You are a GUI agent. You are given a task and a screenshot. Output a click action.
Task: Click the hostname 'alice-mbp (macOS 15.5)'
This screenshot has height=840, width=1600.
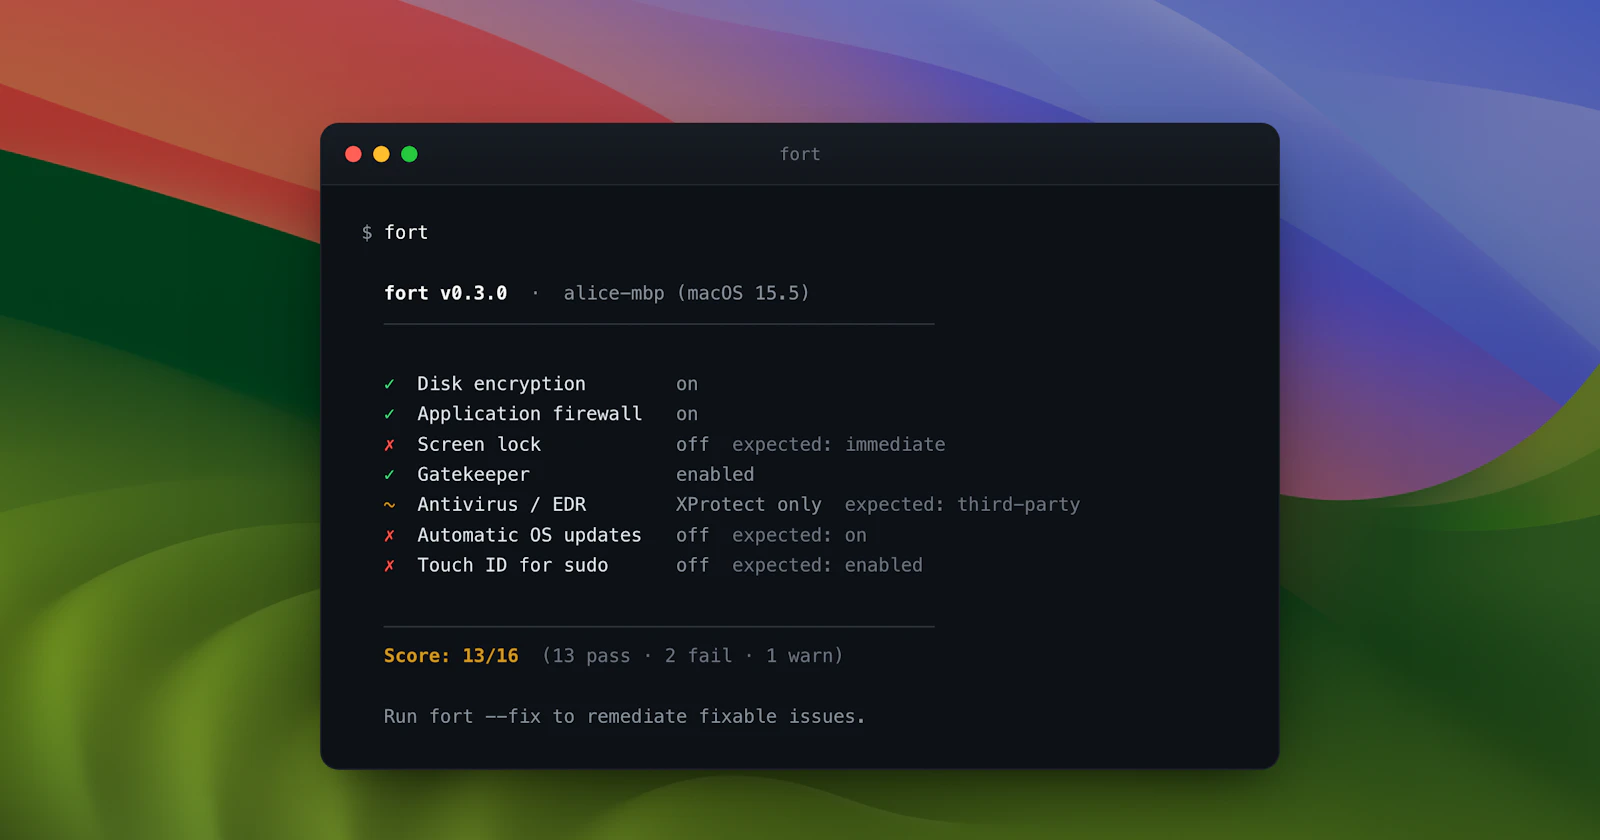(x=686, y=293)
